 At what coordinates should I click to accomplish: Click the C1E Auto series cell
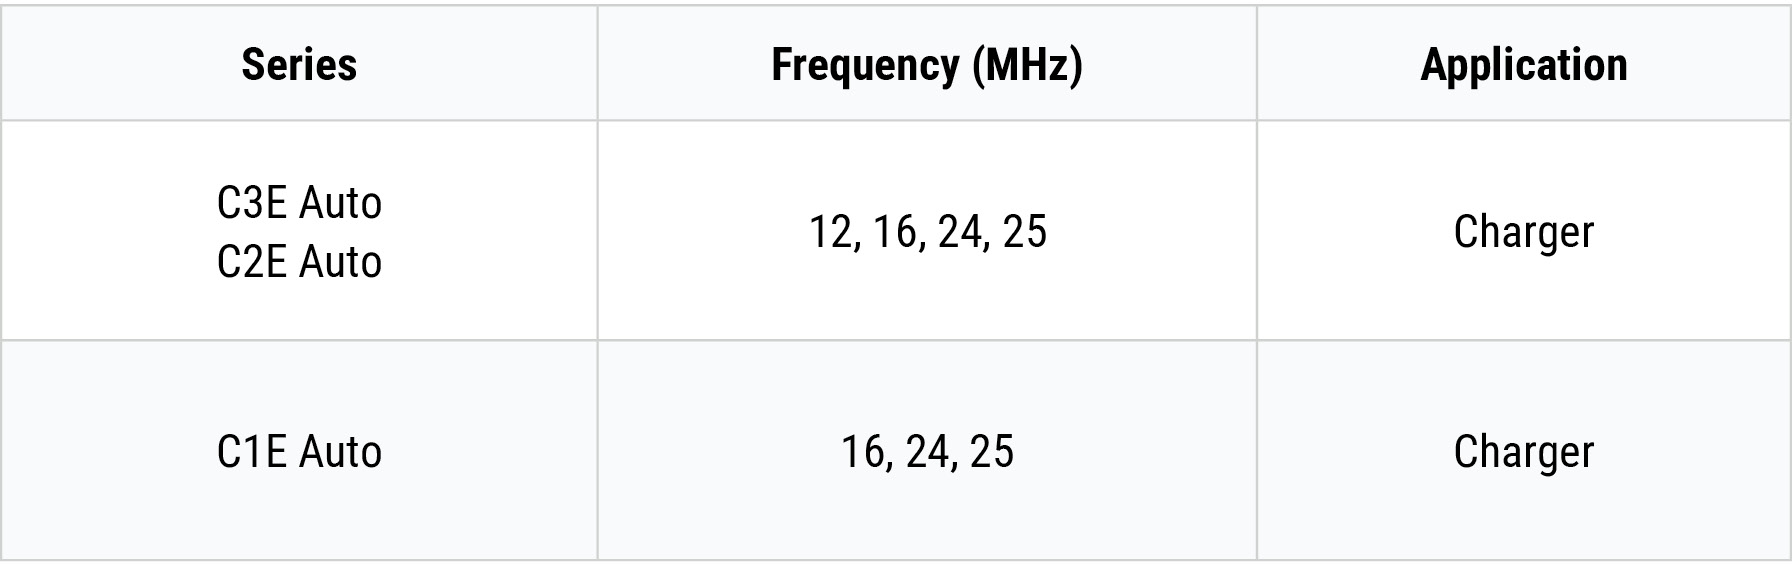[x=299, y=451]
